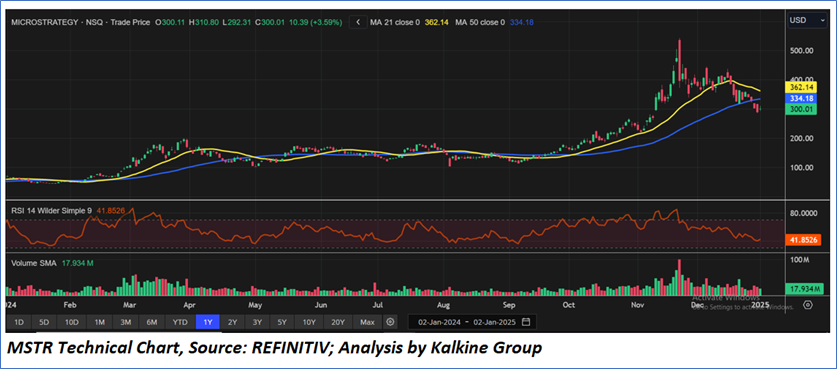Click the RSI 14 Wilder Simple 9 label
The height and width of the screenshot is (369, 837).
click(x=51, y=211)
